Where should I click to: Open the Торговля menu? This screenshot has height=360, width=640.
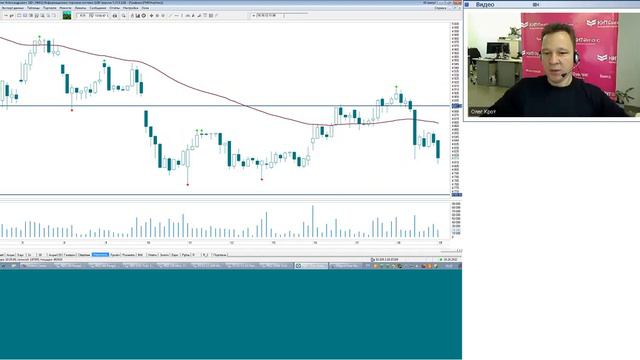tap(50, 8)
